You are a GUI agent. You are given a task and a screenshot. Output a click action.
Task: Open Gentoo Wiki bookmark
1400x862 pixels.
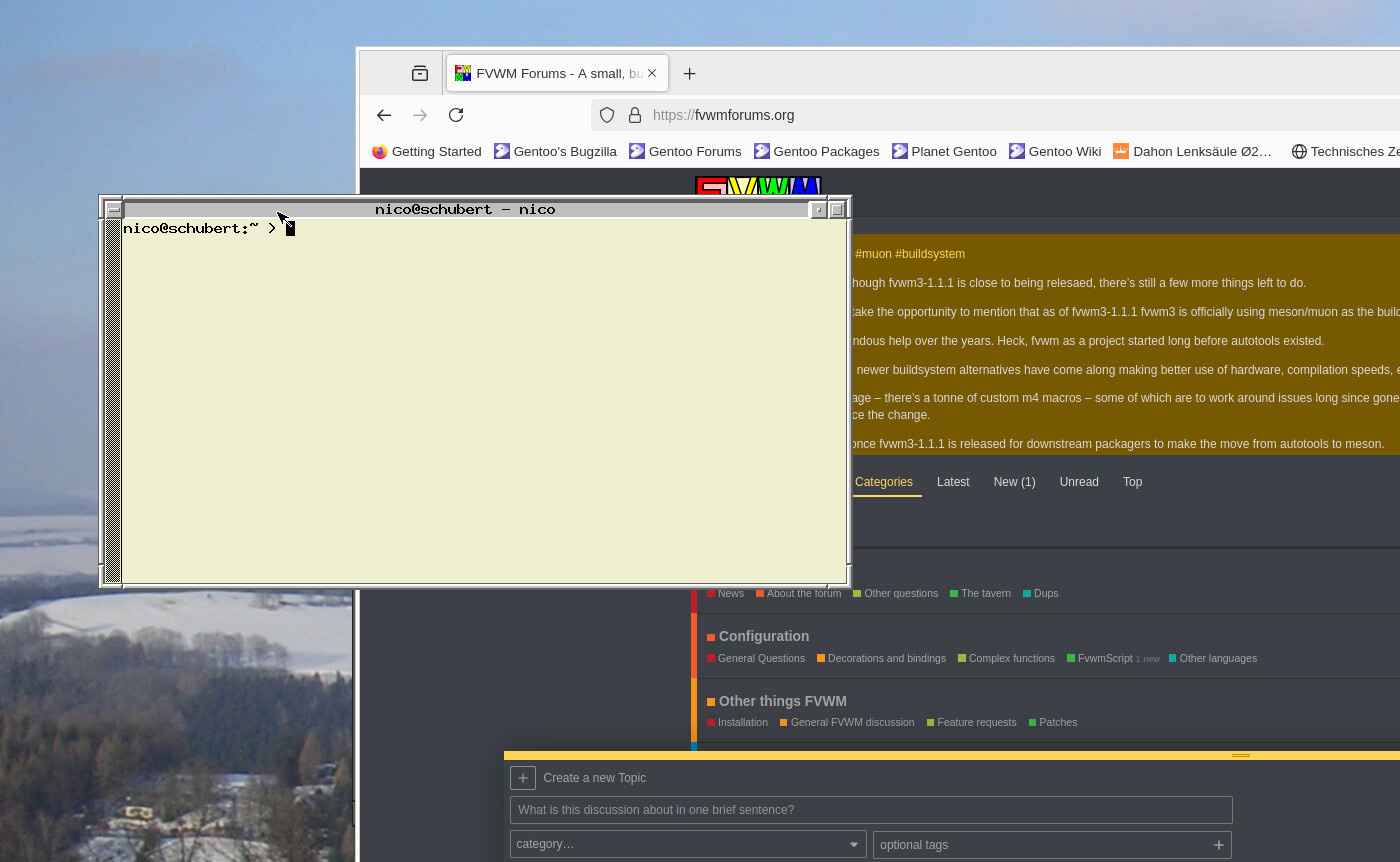(1055, 151)
